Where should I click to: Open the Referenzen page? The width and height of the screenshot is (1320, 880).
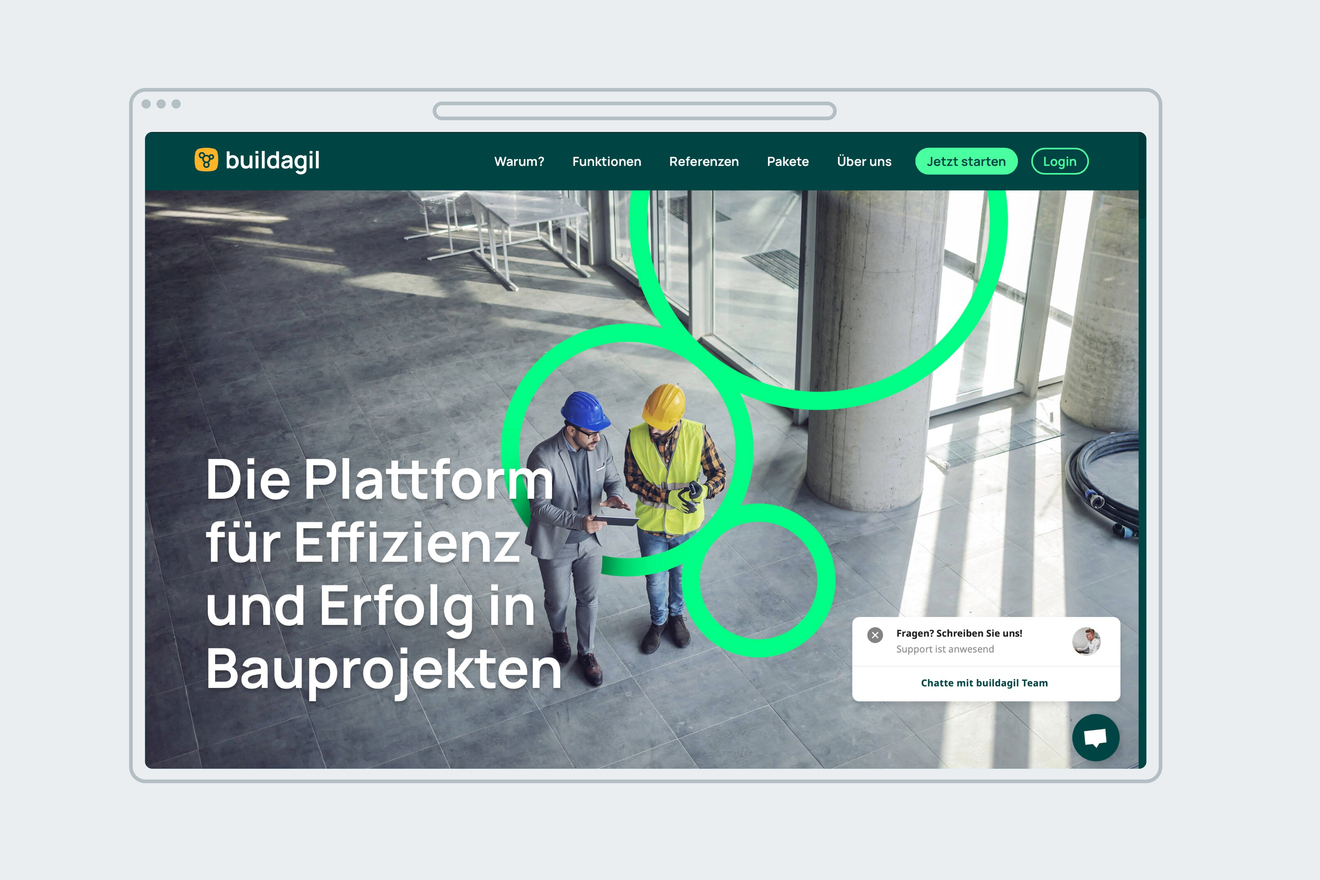coord(704,161)
